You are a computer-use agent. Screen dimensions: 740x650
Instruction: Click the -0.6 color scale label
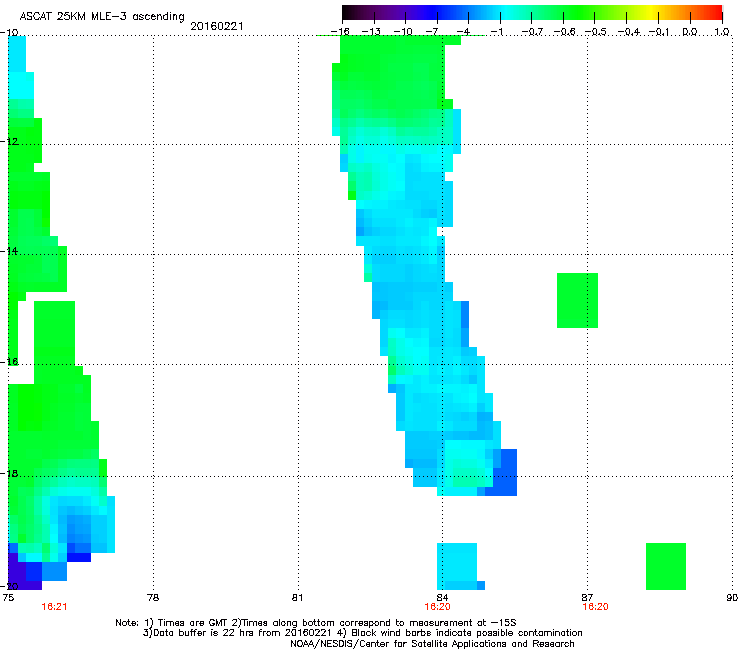point(564,32)
